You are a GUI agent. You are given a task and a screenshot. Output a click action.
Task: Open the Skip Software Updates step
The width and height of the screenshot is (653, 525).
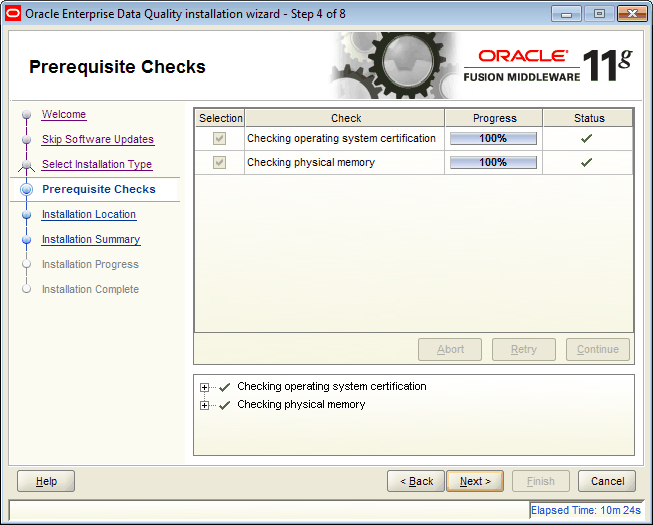click(x=98, y=139)
